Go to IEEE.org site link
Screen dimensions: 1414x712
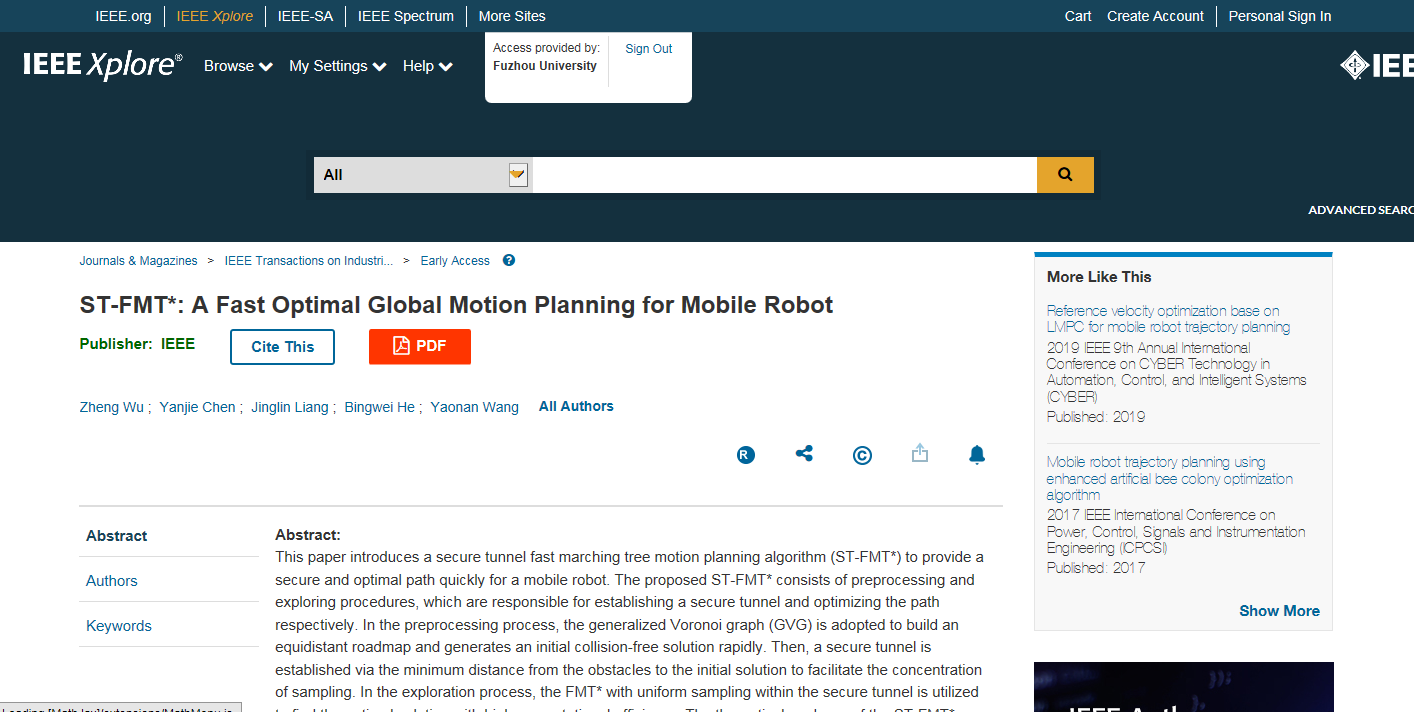pyautogui.click(x=123, y=16)
